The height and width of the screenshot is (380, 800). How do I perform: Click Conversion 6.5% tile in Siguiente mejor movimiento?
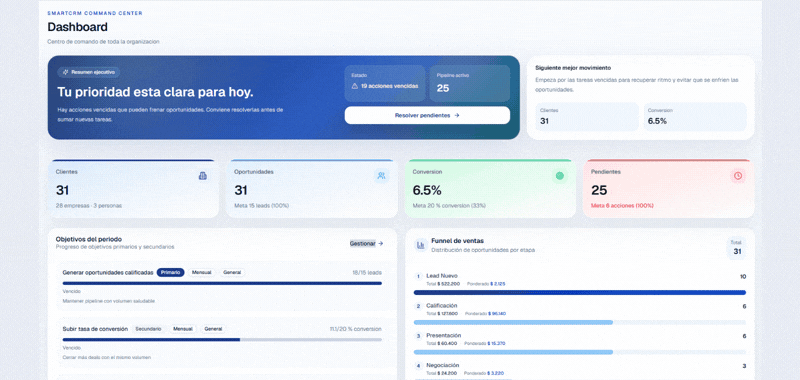(695, 117)
